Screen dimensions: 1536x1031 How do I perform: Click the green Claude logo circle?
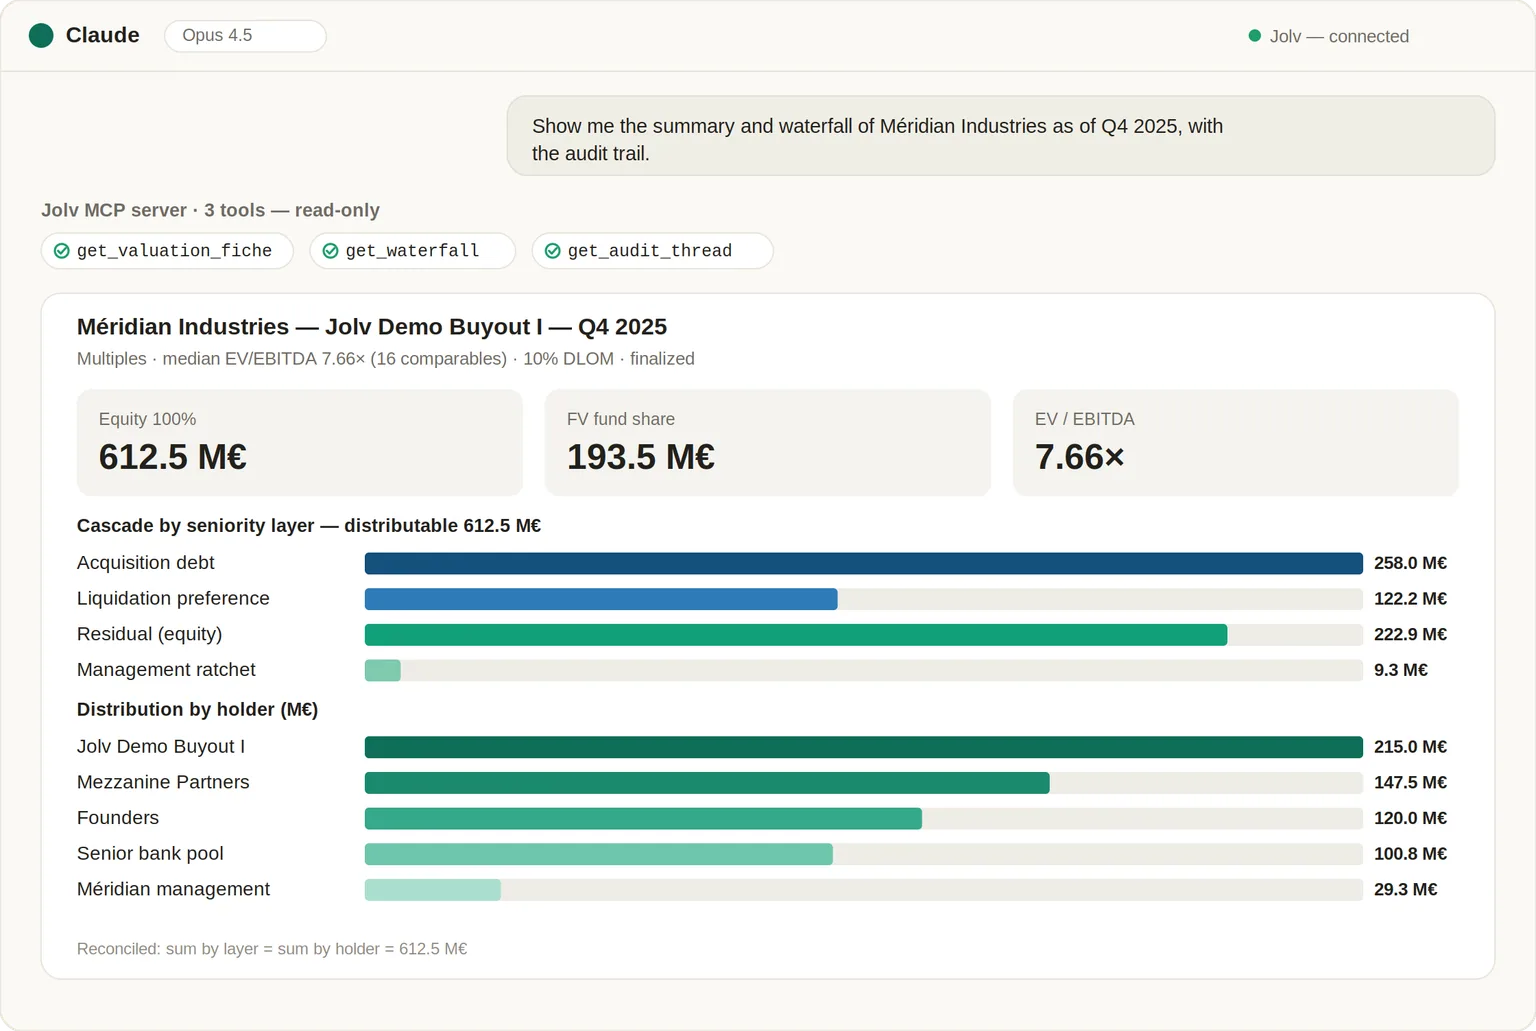point(41,36)
